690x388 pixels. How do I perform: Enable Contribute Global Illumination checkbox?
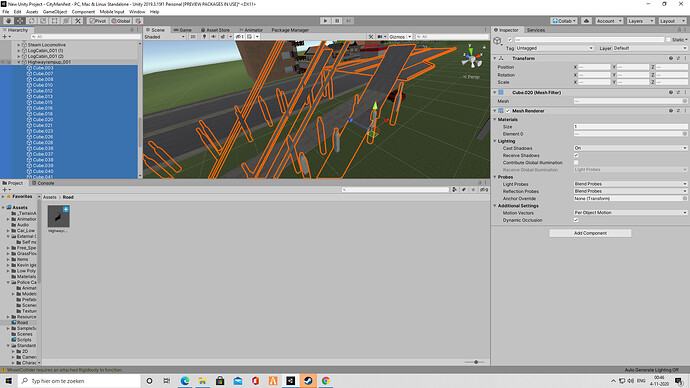[576, 162]
